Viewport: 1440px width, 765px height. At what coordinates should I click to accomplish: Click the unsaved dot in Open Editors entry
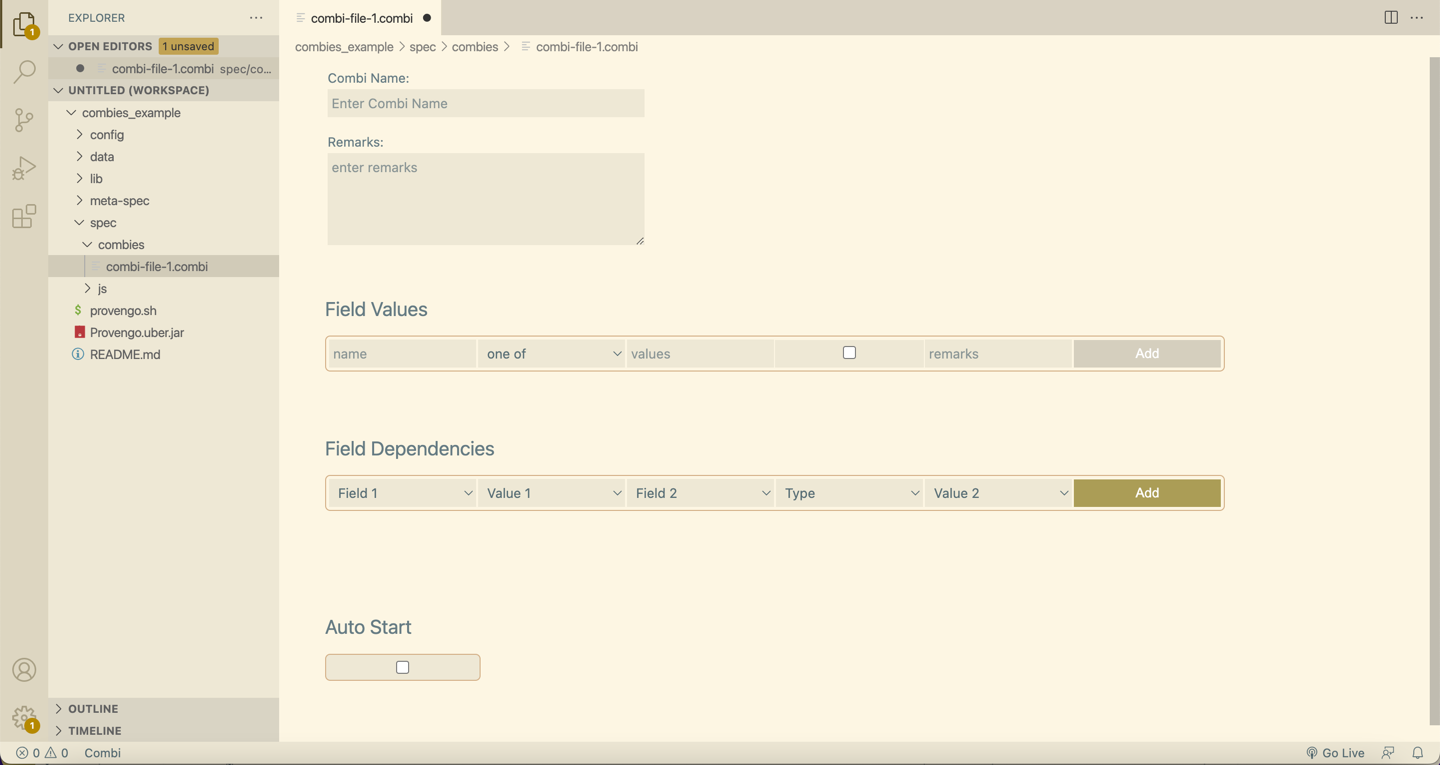[x=80, y=69]
